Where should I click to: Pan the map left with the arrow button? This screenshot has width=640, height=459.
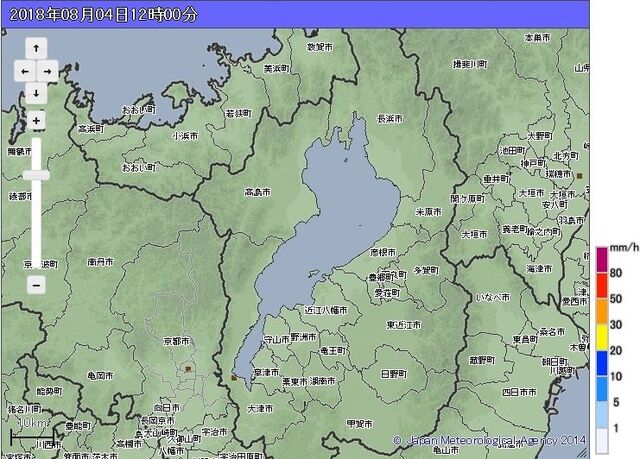pyautogui.click(x=25, y=71)
